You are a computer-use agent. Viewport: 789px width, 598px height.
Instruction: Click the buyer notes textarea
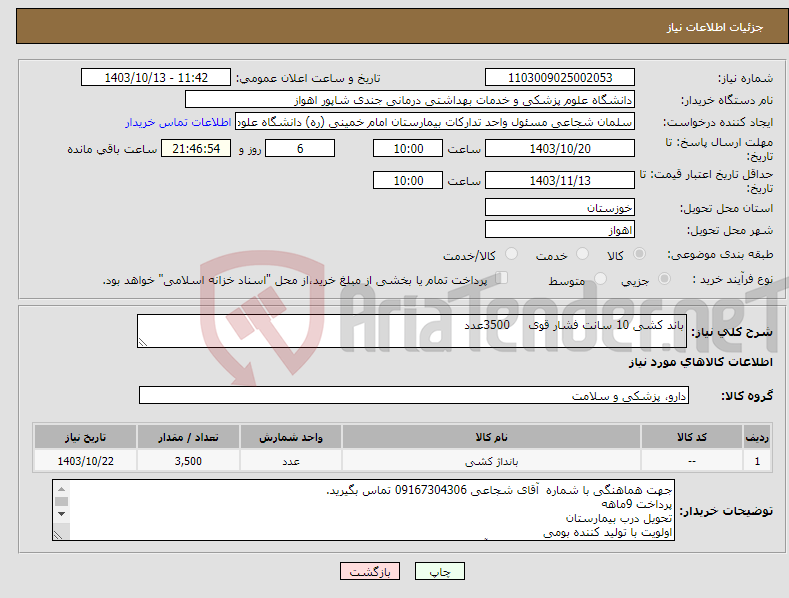(x=363, y=510)
